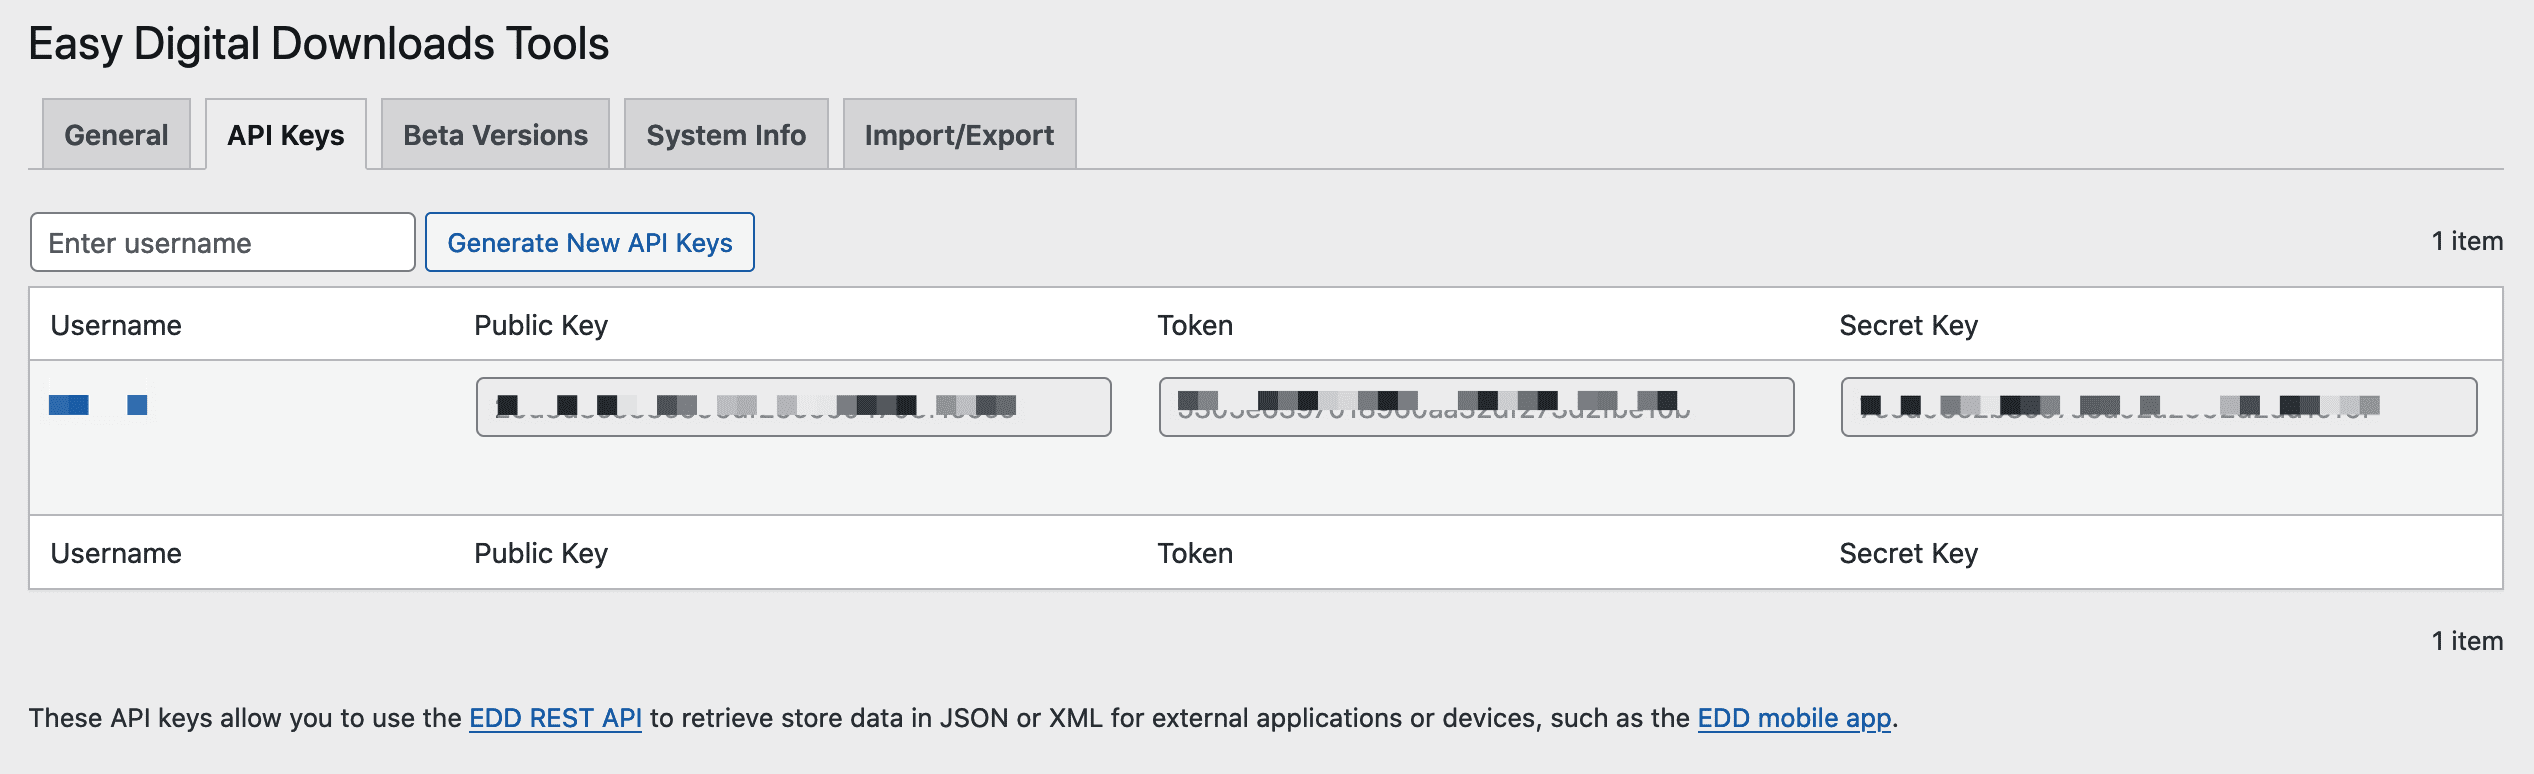This screenshot has width=2534, height=774.
Task: Click the Token column in table header
Action: click(x=1195, y=325)
